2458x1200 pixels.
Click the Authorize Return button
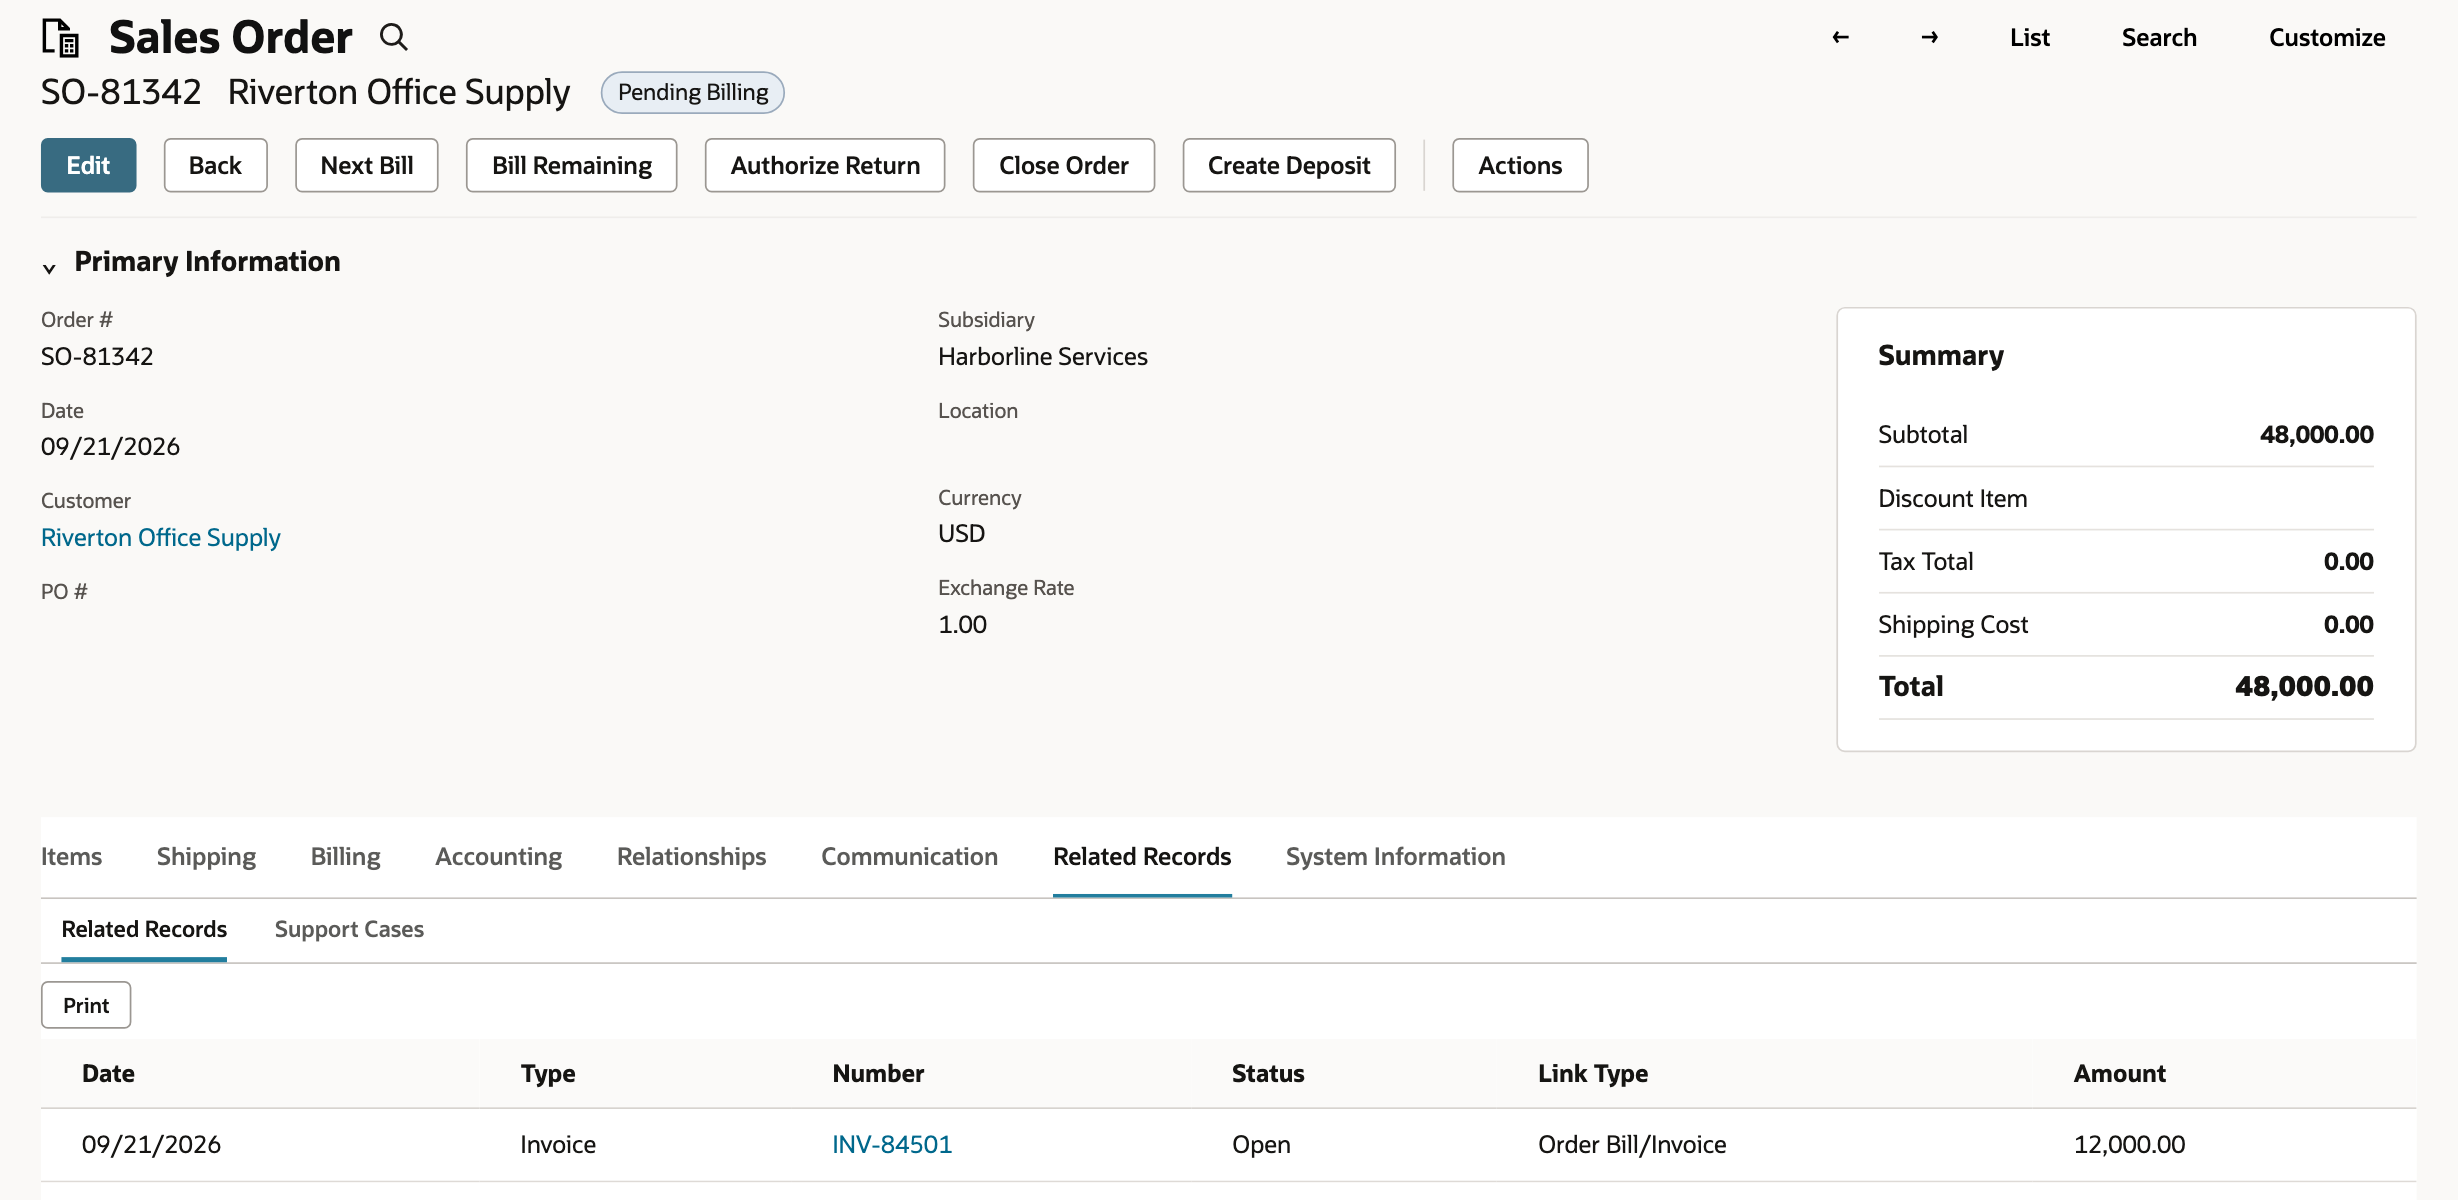(825, 165)
